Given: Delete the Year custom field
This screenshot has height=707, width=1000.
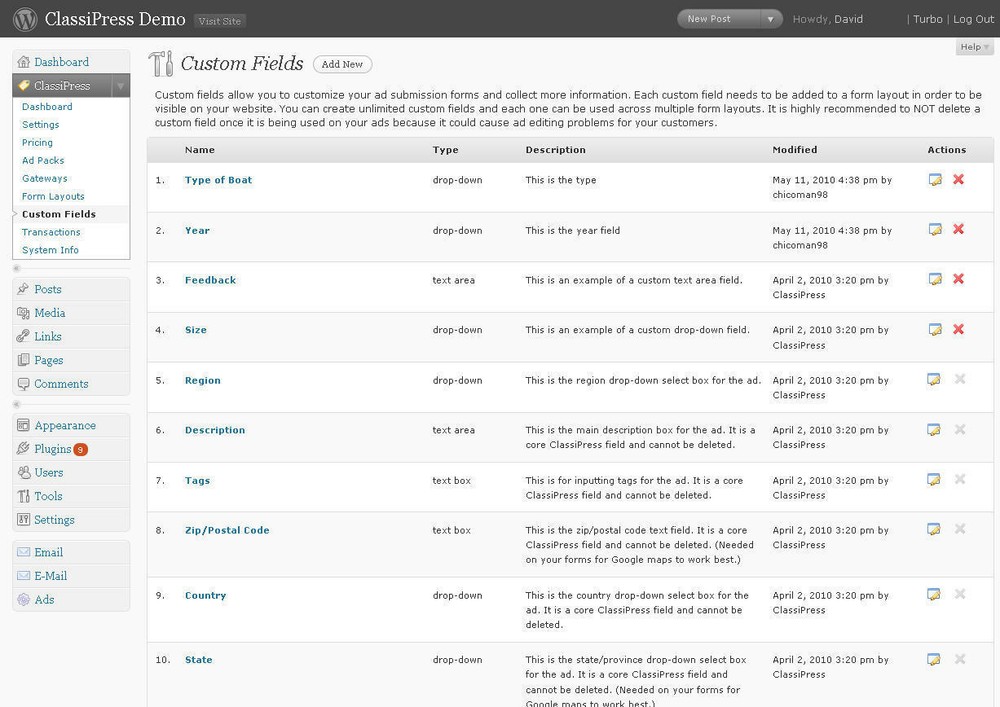Looking at the screenshot, I should tap(959, 229).
